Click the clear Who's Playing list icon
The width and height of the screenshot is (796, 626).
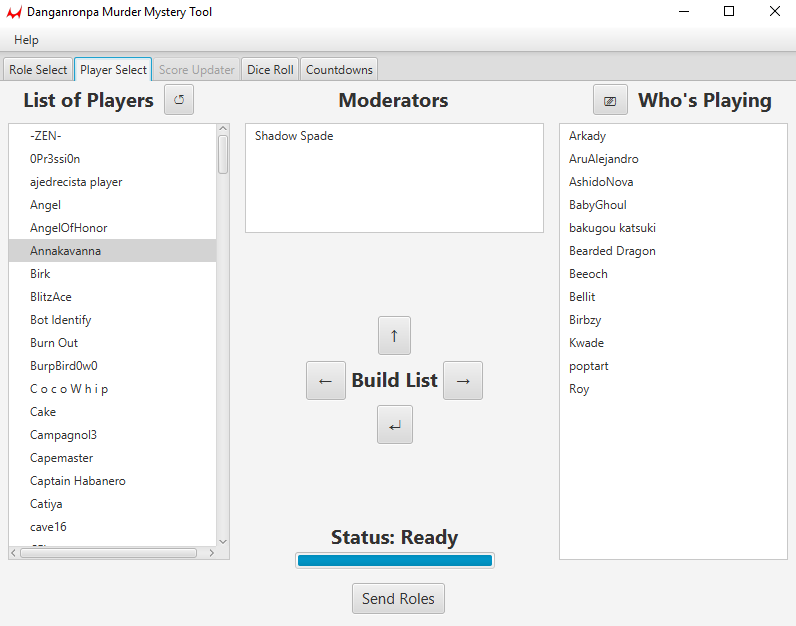pos(610,100)
